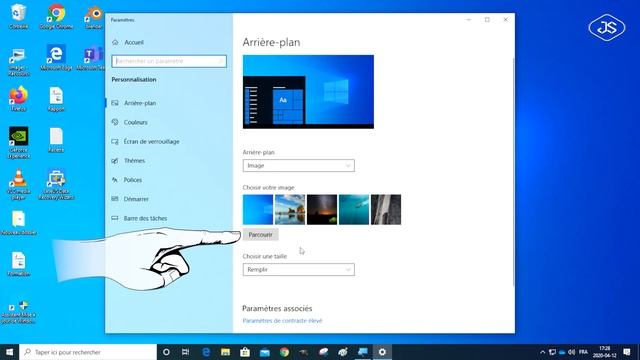Select the Rapport document on the desktop
Screen dimensions: 640x360
click(56, 99)
